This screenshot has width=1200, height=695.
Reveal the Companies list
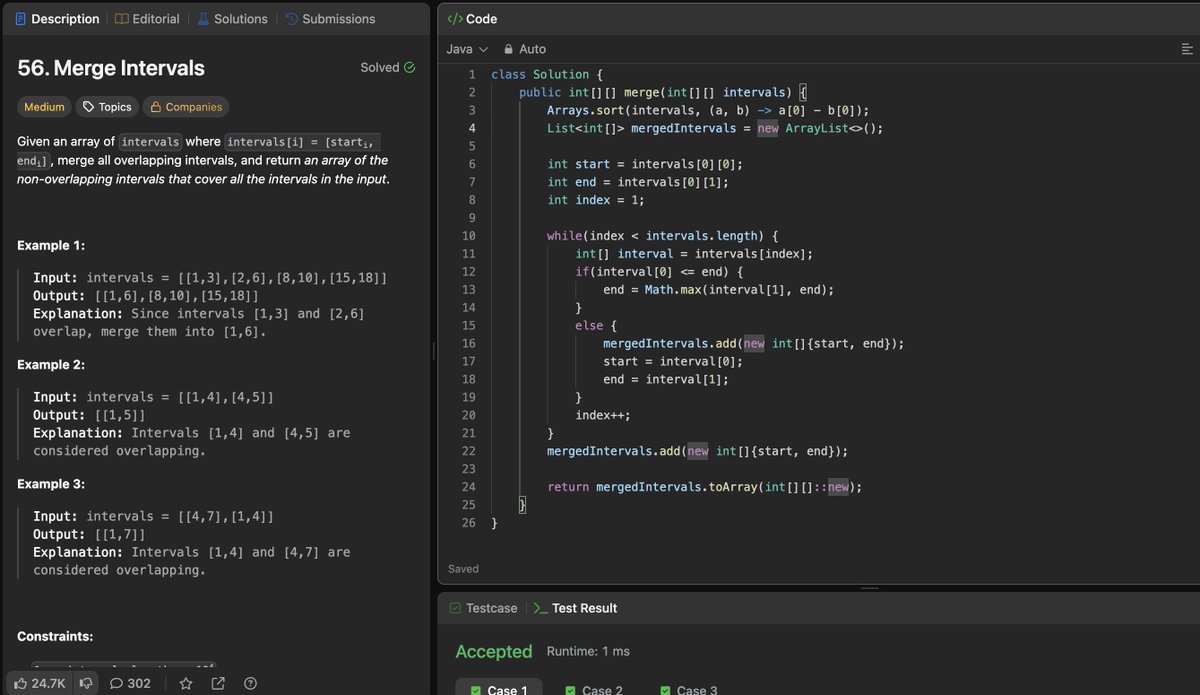(x=185, y=107)
